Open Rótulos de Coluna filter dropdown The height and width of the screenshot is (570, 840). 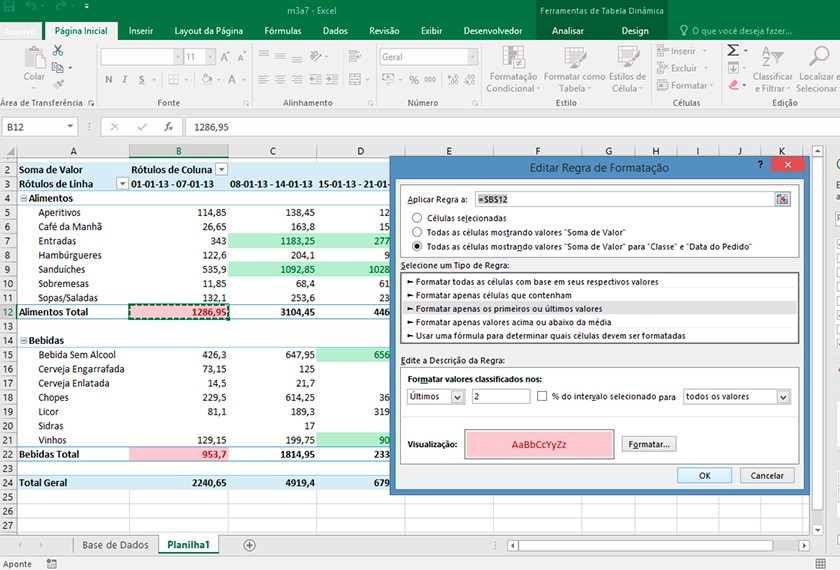click(221, 170)
